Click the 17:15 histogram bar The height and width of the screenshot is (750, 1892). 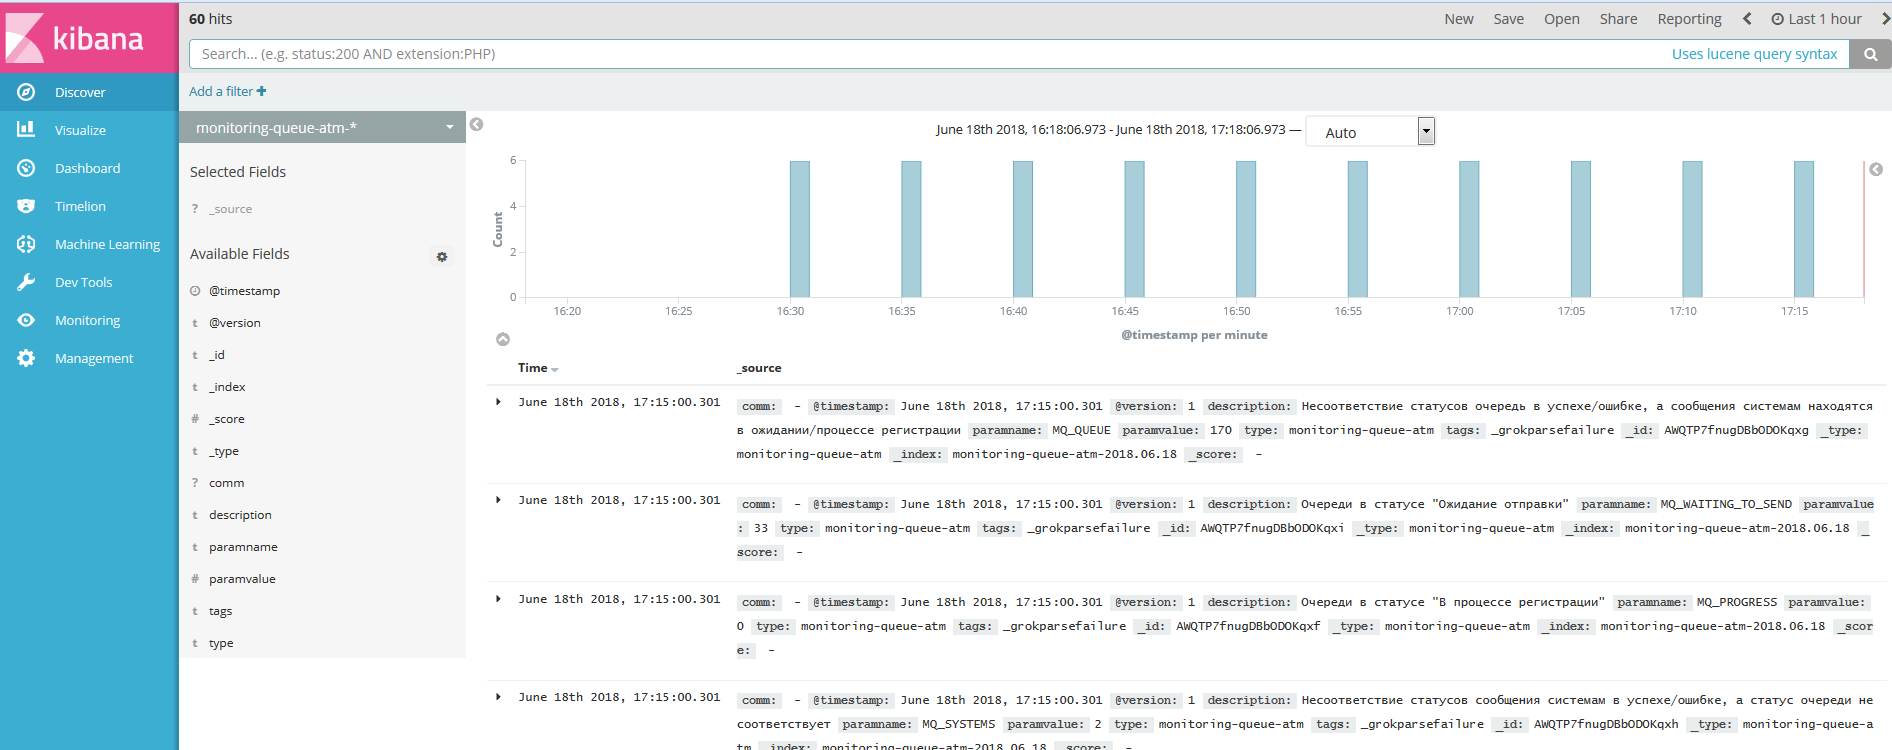click(1804, 229)
